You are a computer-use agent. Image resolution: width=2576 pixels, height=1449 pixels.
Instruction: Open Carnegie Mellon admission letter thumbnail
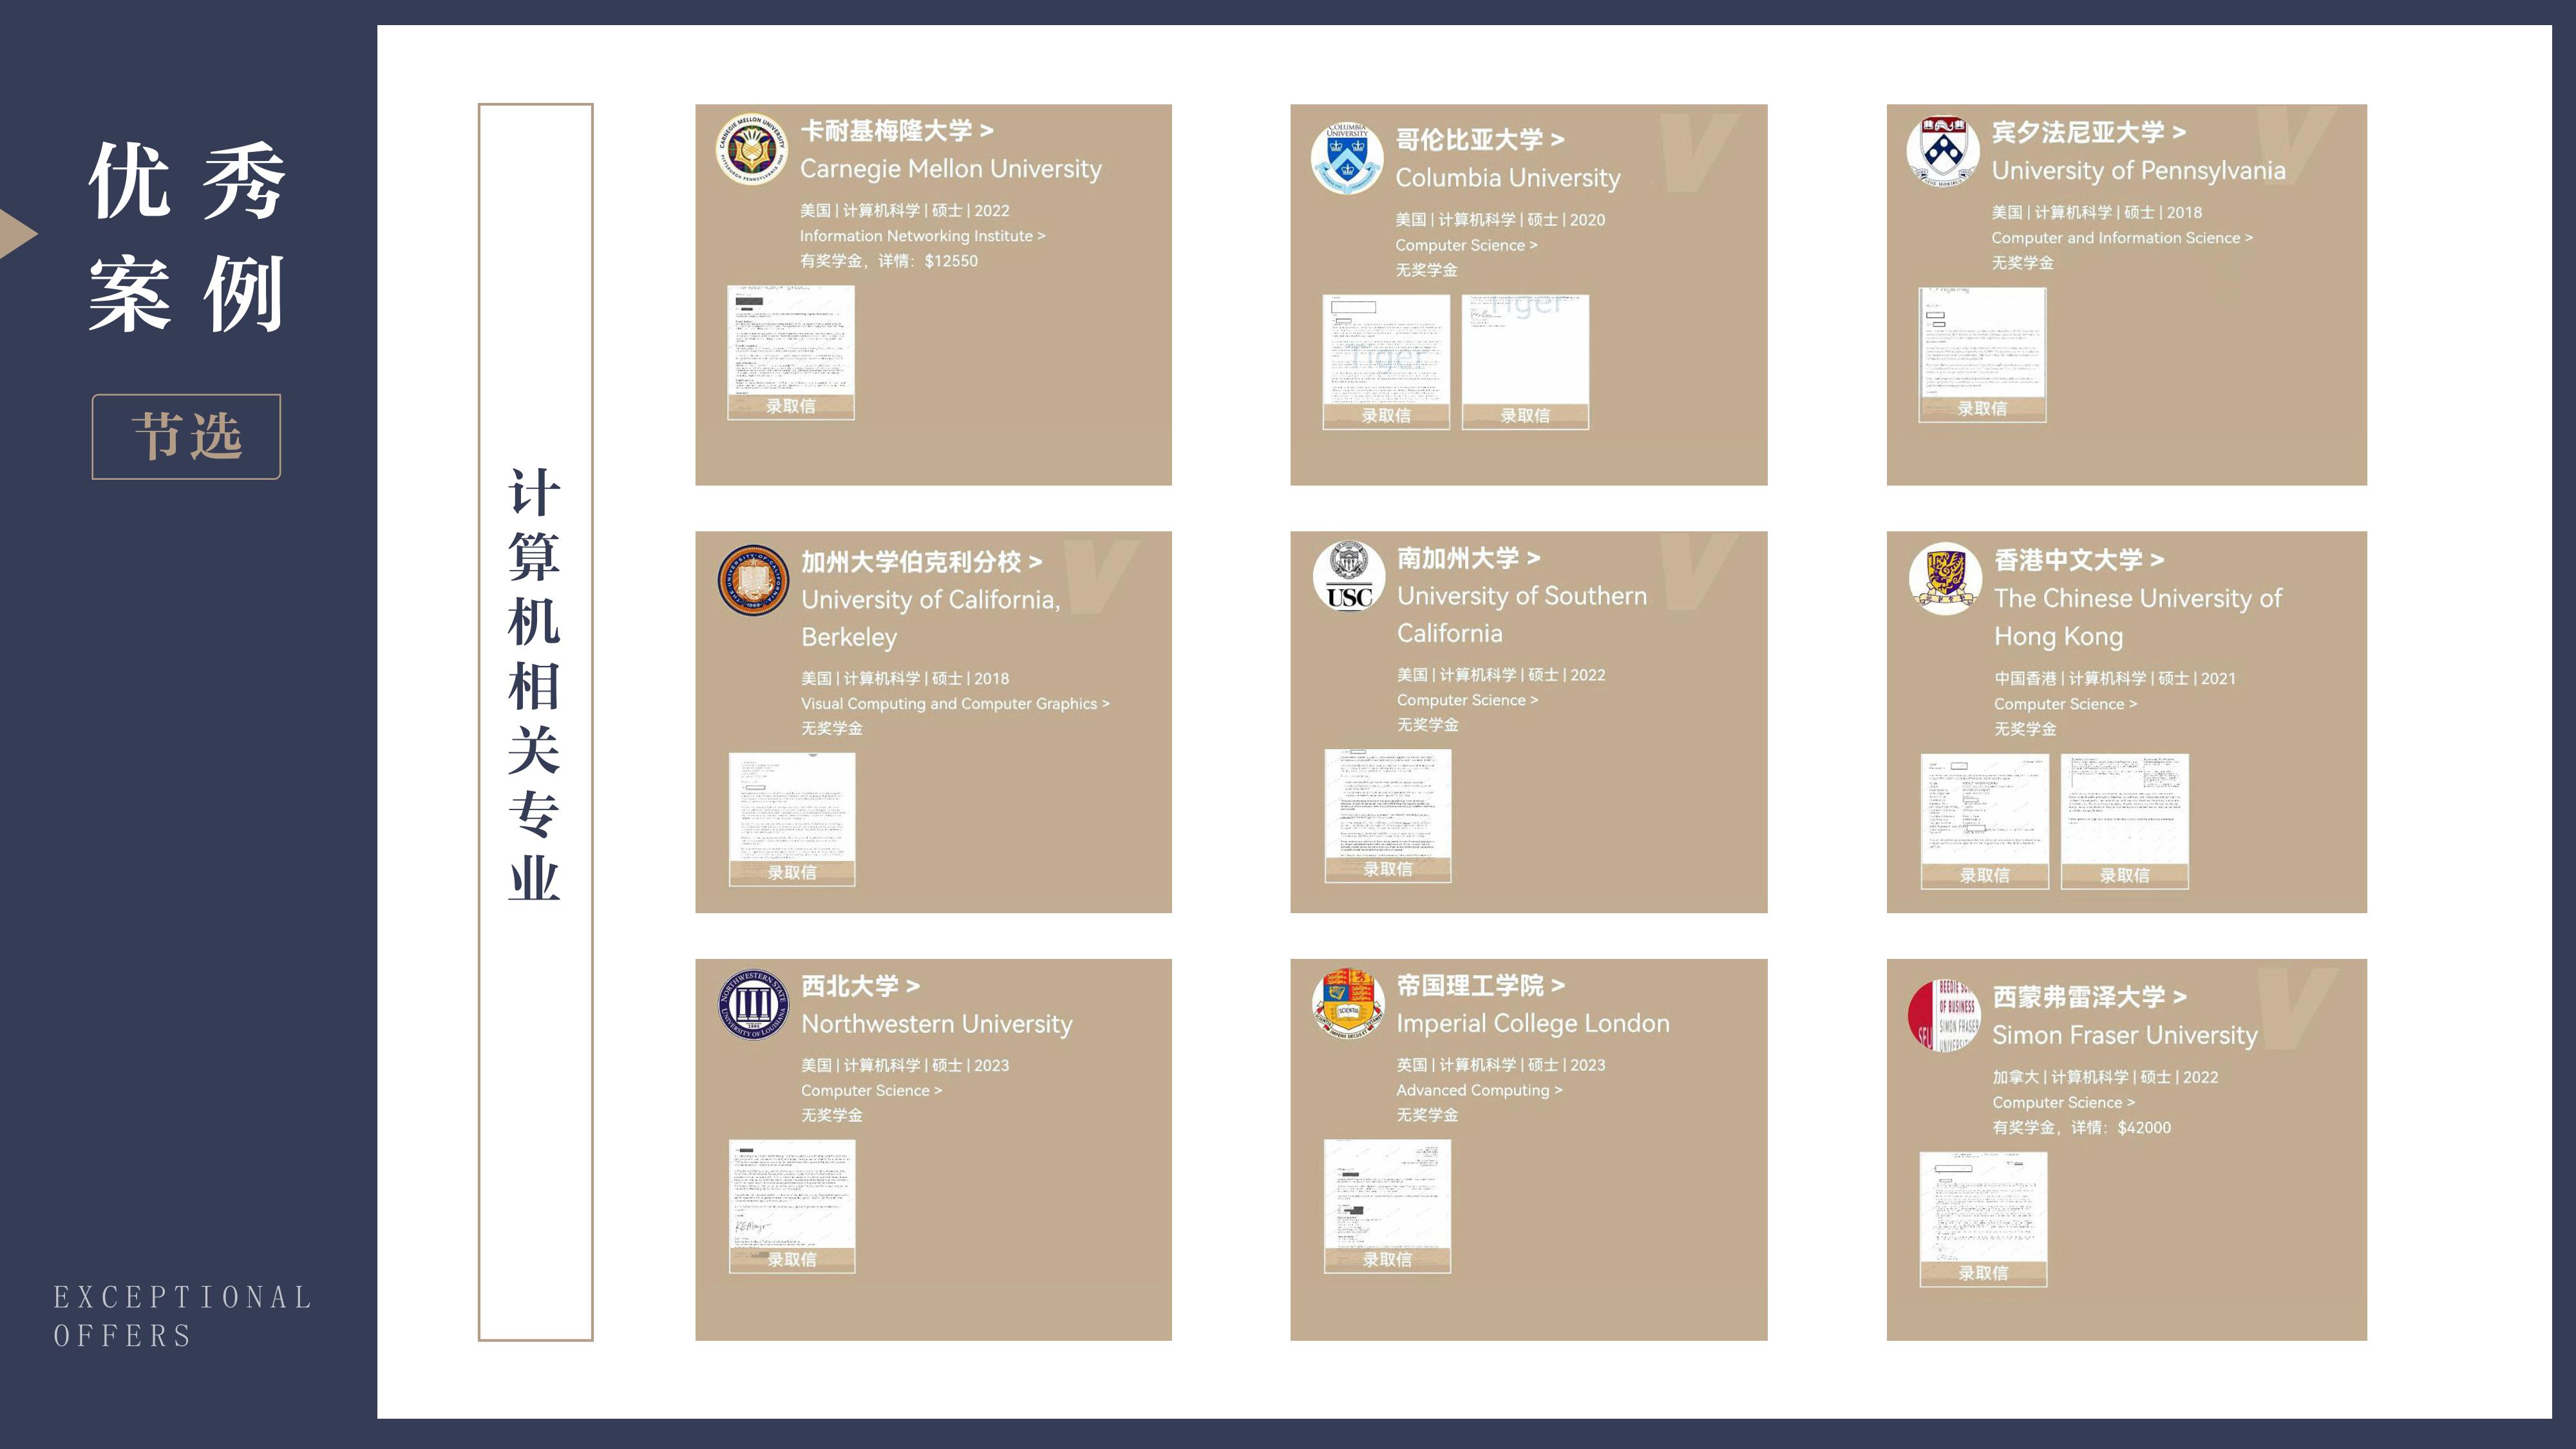pos(790,352)
